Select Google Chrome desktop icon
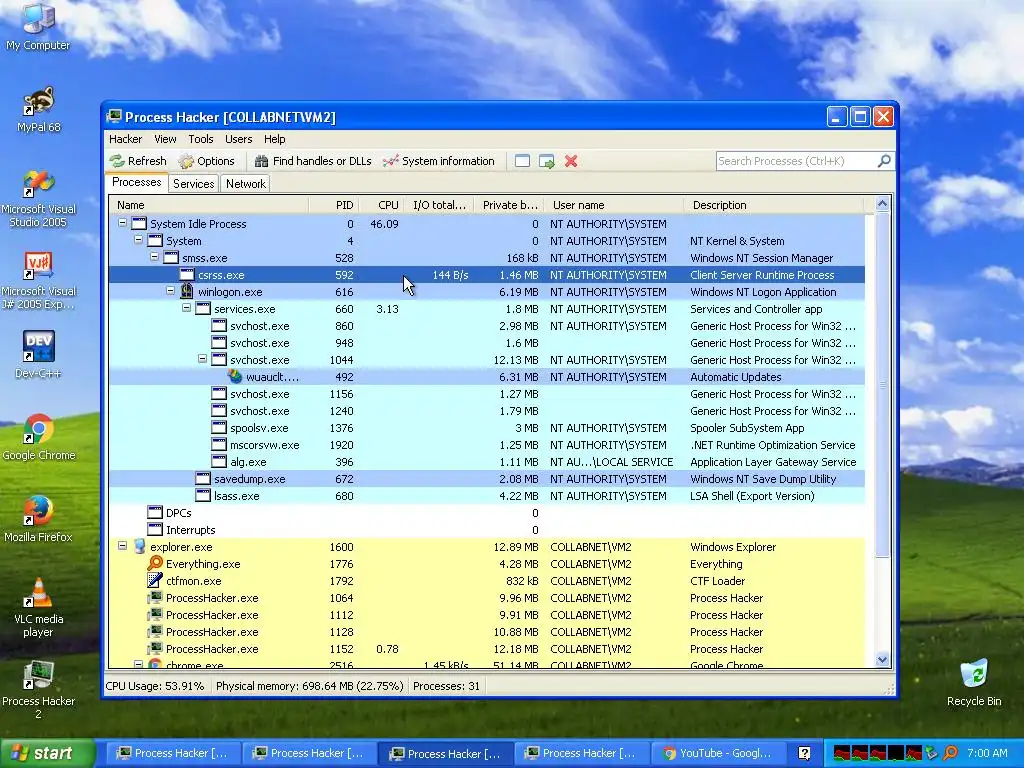The width and height of the screenshot is (1024, 768). tap(38, 437)
